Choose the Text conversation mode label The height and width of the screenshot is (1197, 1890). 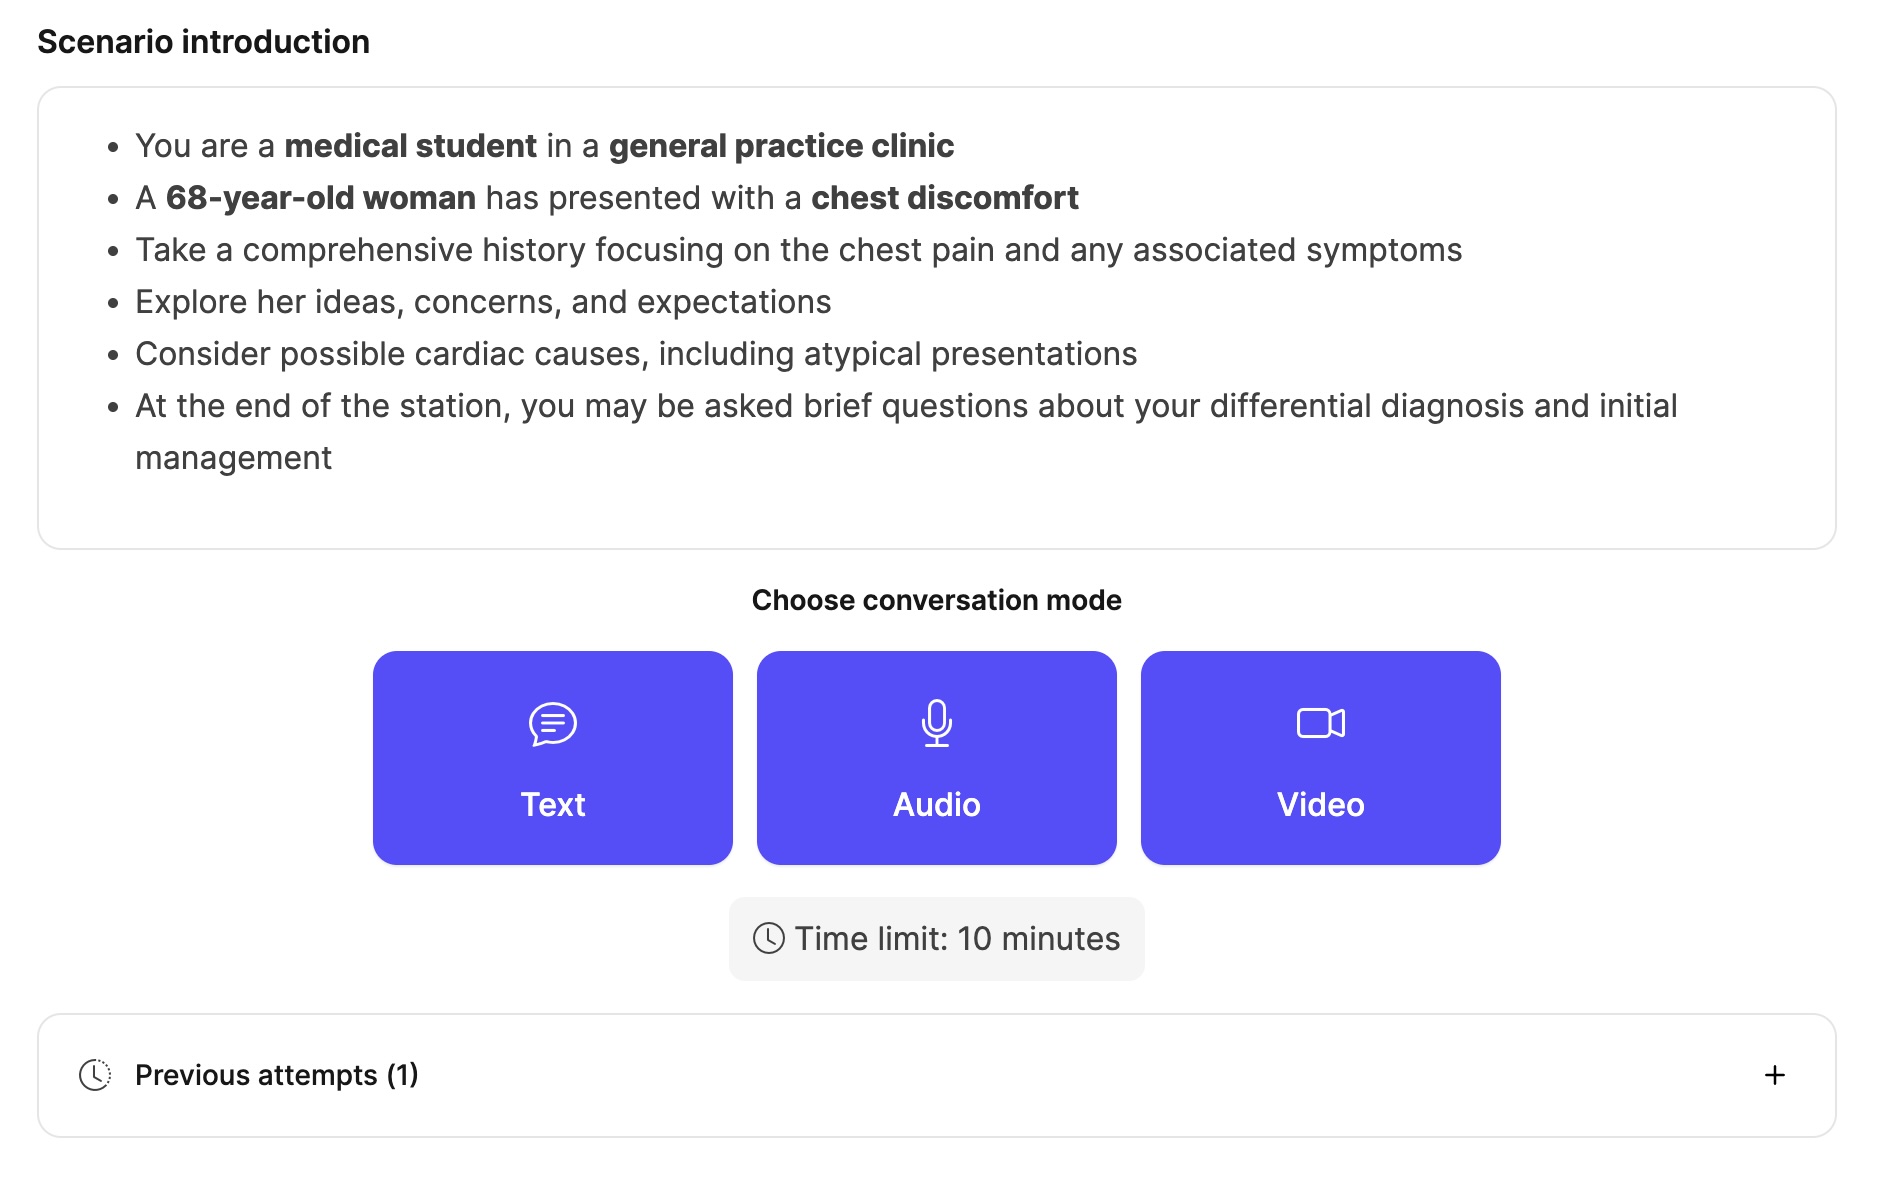coord(552,804)
